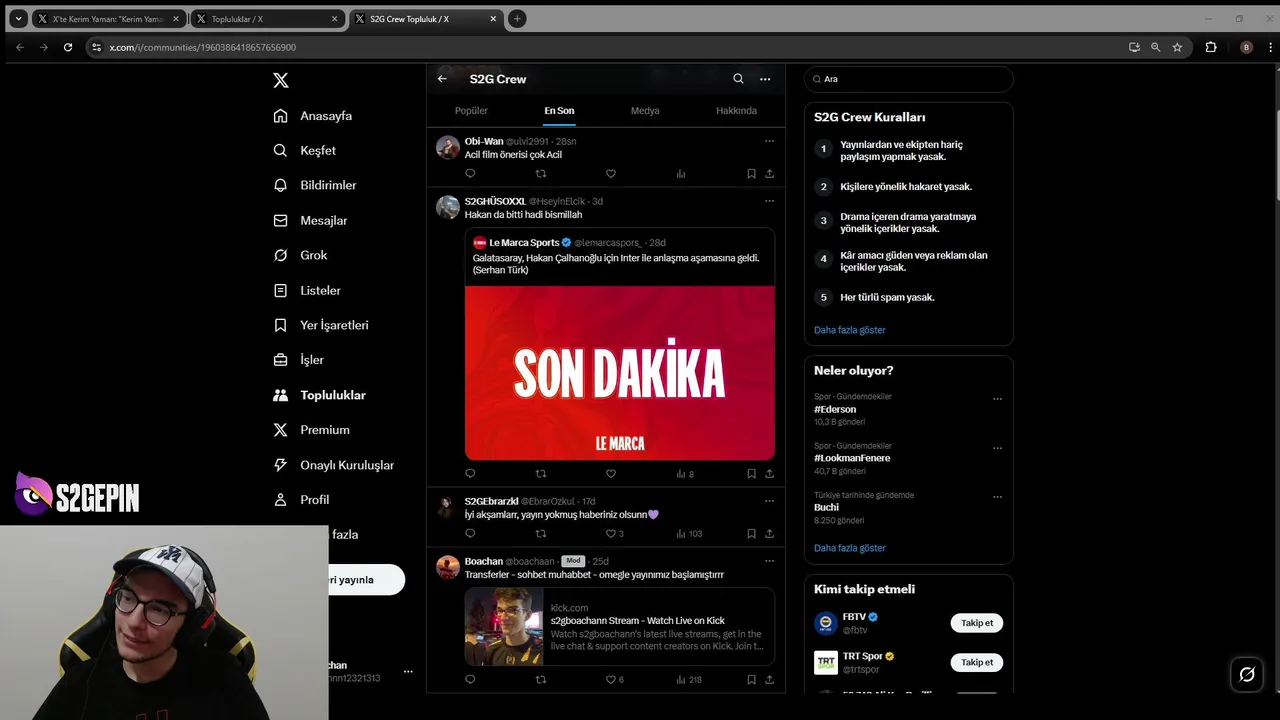
Task: Open the Grok floating button
Action: (1247, 674)
